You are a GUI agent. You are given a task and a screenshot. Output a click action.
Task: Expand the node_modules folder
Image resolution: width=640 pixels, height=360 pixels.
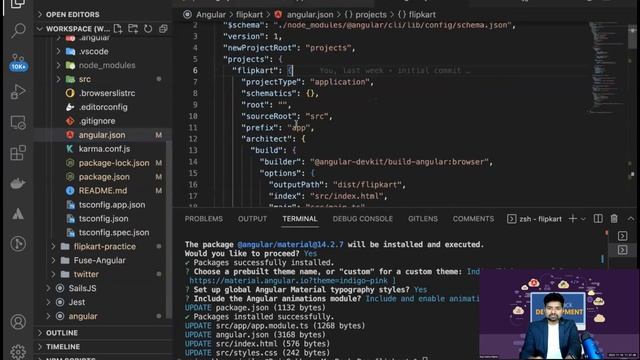point(102,65)
